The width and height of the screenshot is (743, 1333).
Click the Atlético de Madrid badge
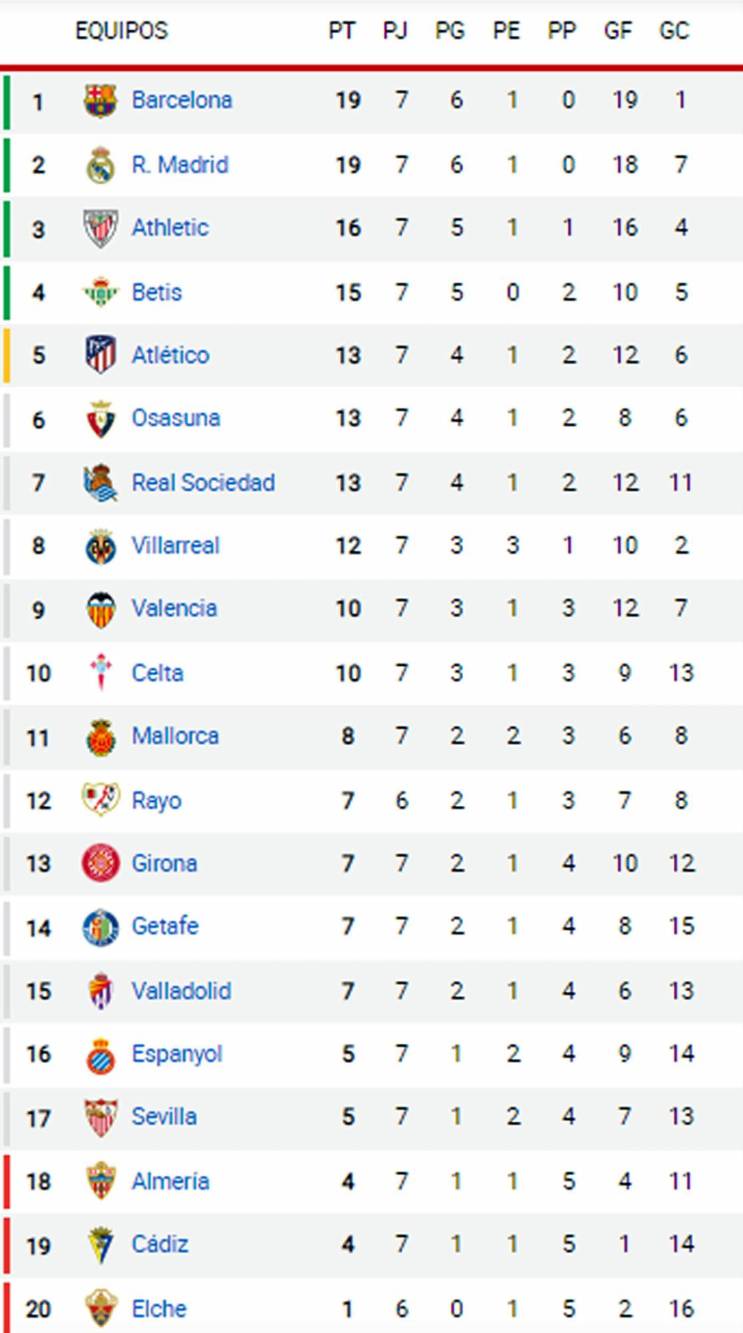coord(97,354)
